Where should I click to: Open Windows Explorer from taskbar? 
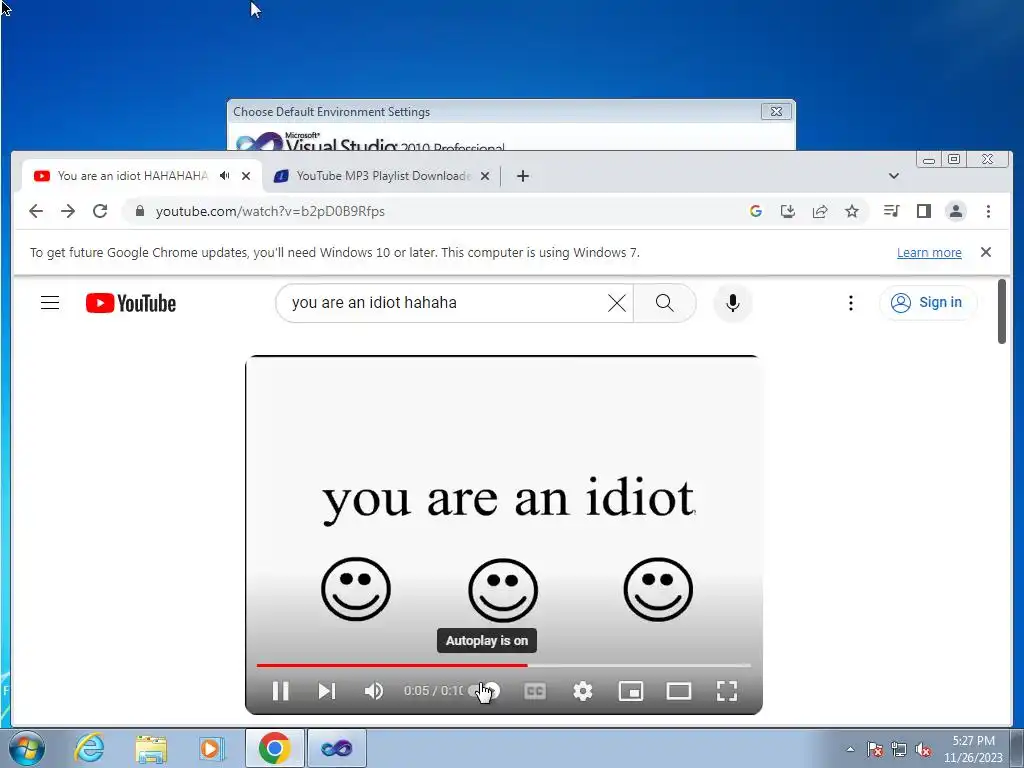click(x=151, y=748)
